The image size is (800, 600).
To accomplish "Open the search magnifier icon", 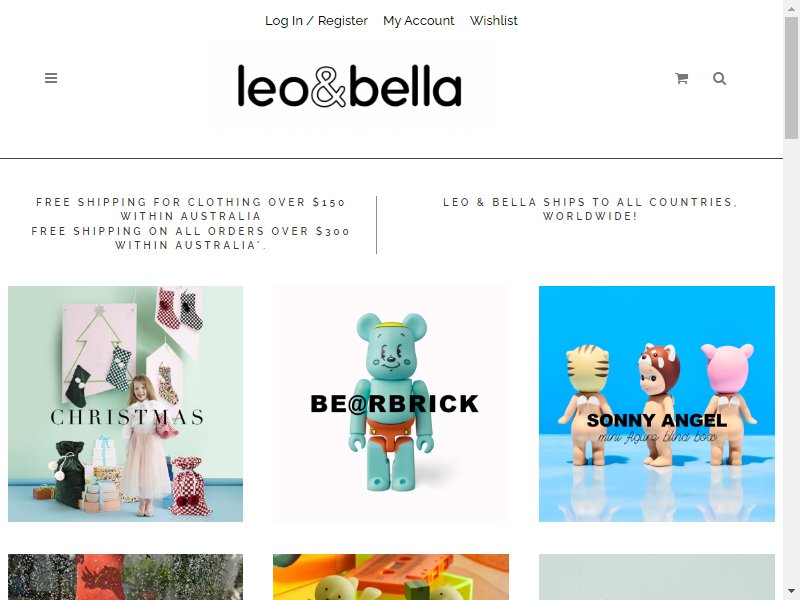I will coord(719,78).
